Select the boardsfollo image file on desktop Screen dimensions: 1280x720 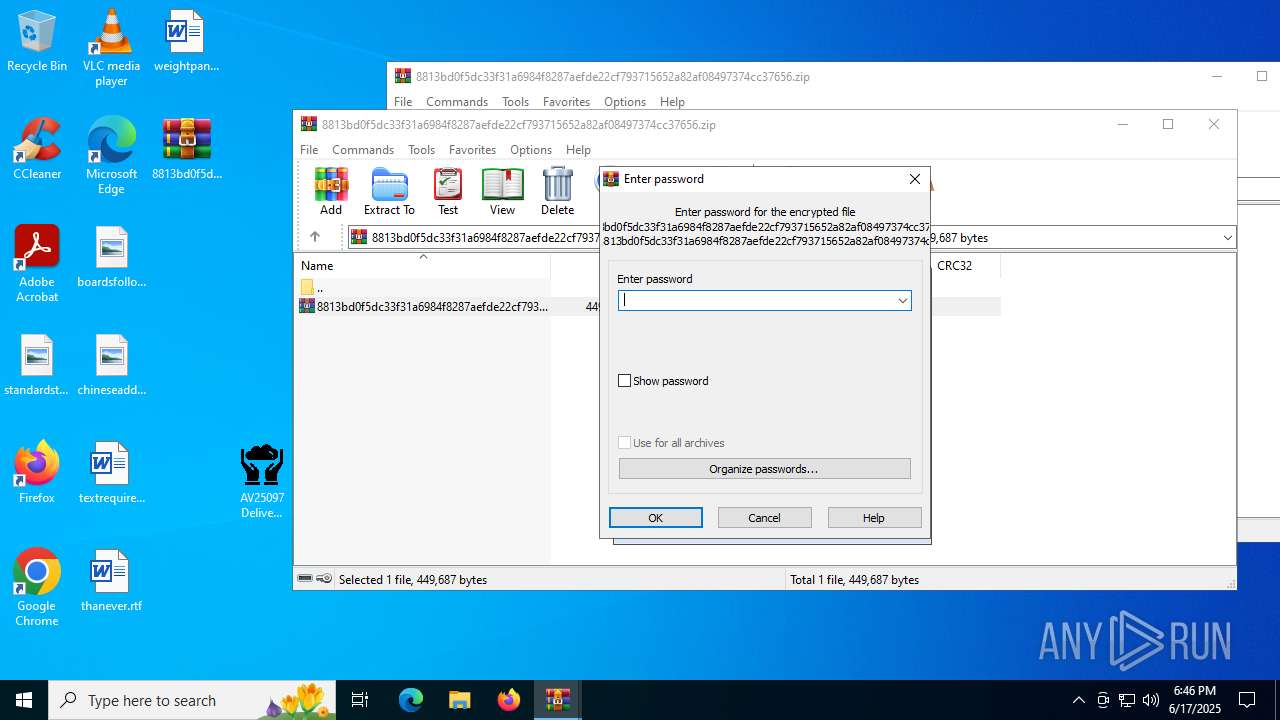(x=111, y=257)
